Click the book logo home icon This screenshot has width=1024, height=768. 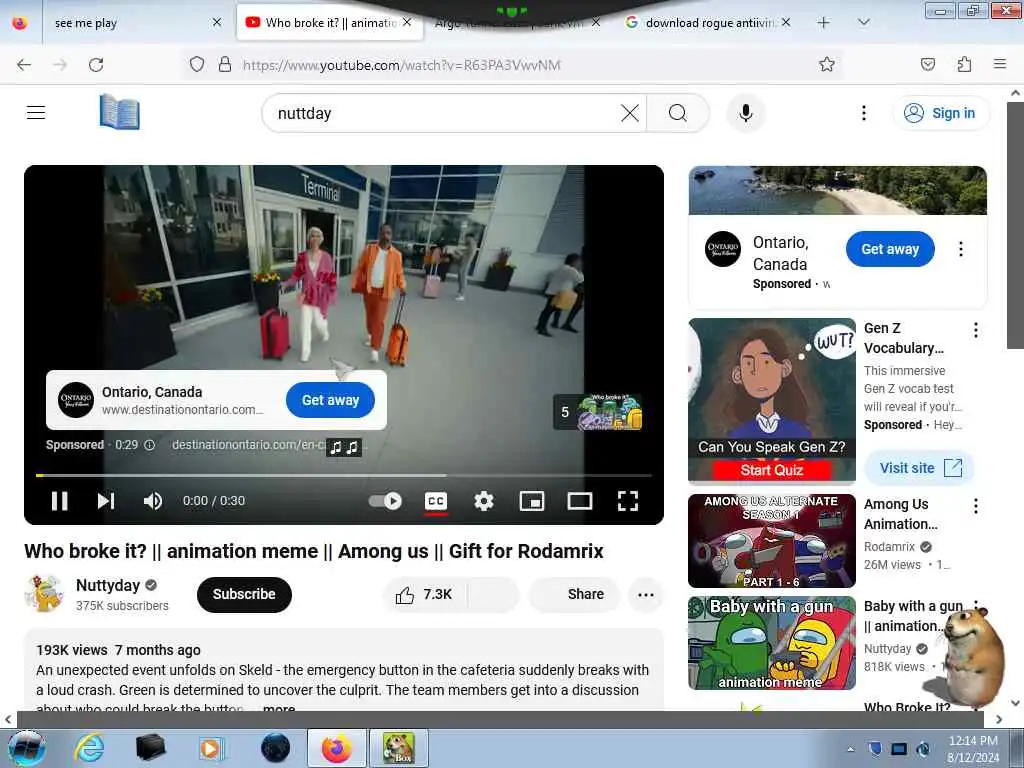tap(120, 112)
